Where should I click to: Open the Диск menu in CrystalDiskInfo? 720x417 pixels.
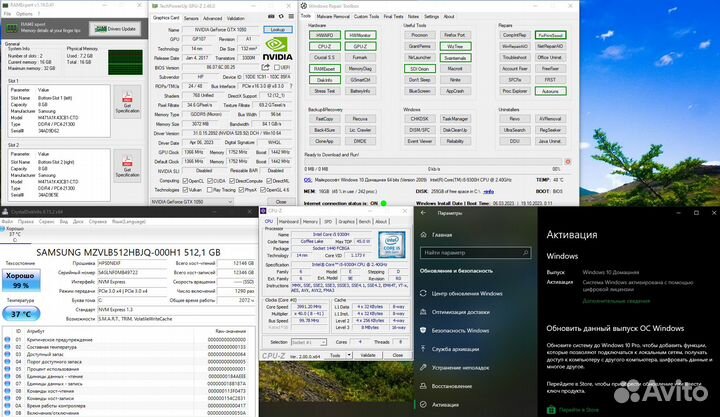pos(78,221)
